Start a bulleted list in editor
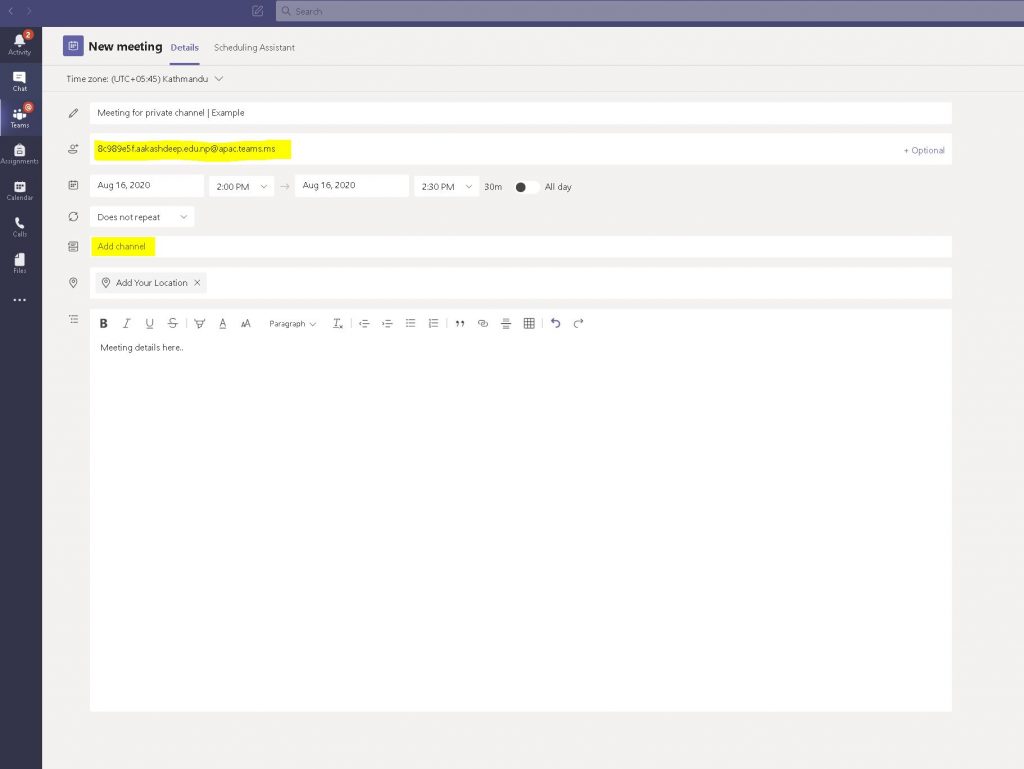 (x=410, y=323)
